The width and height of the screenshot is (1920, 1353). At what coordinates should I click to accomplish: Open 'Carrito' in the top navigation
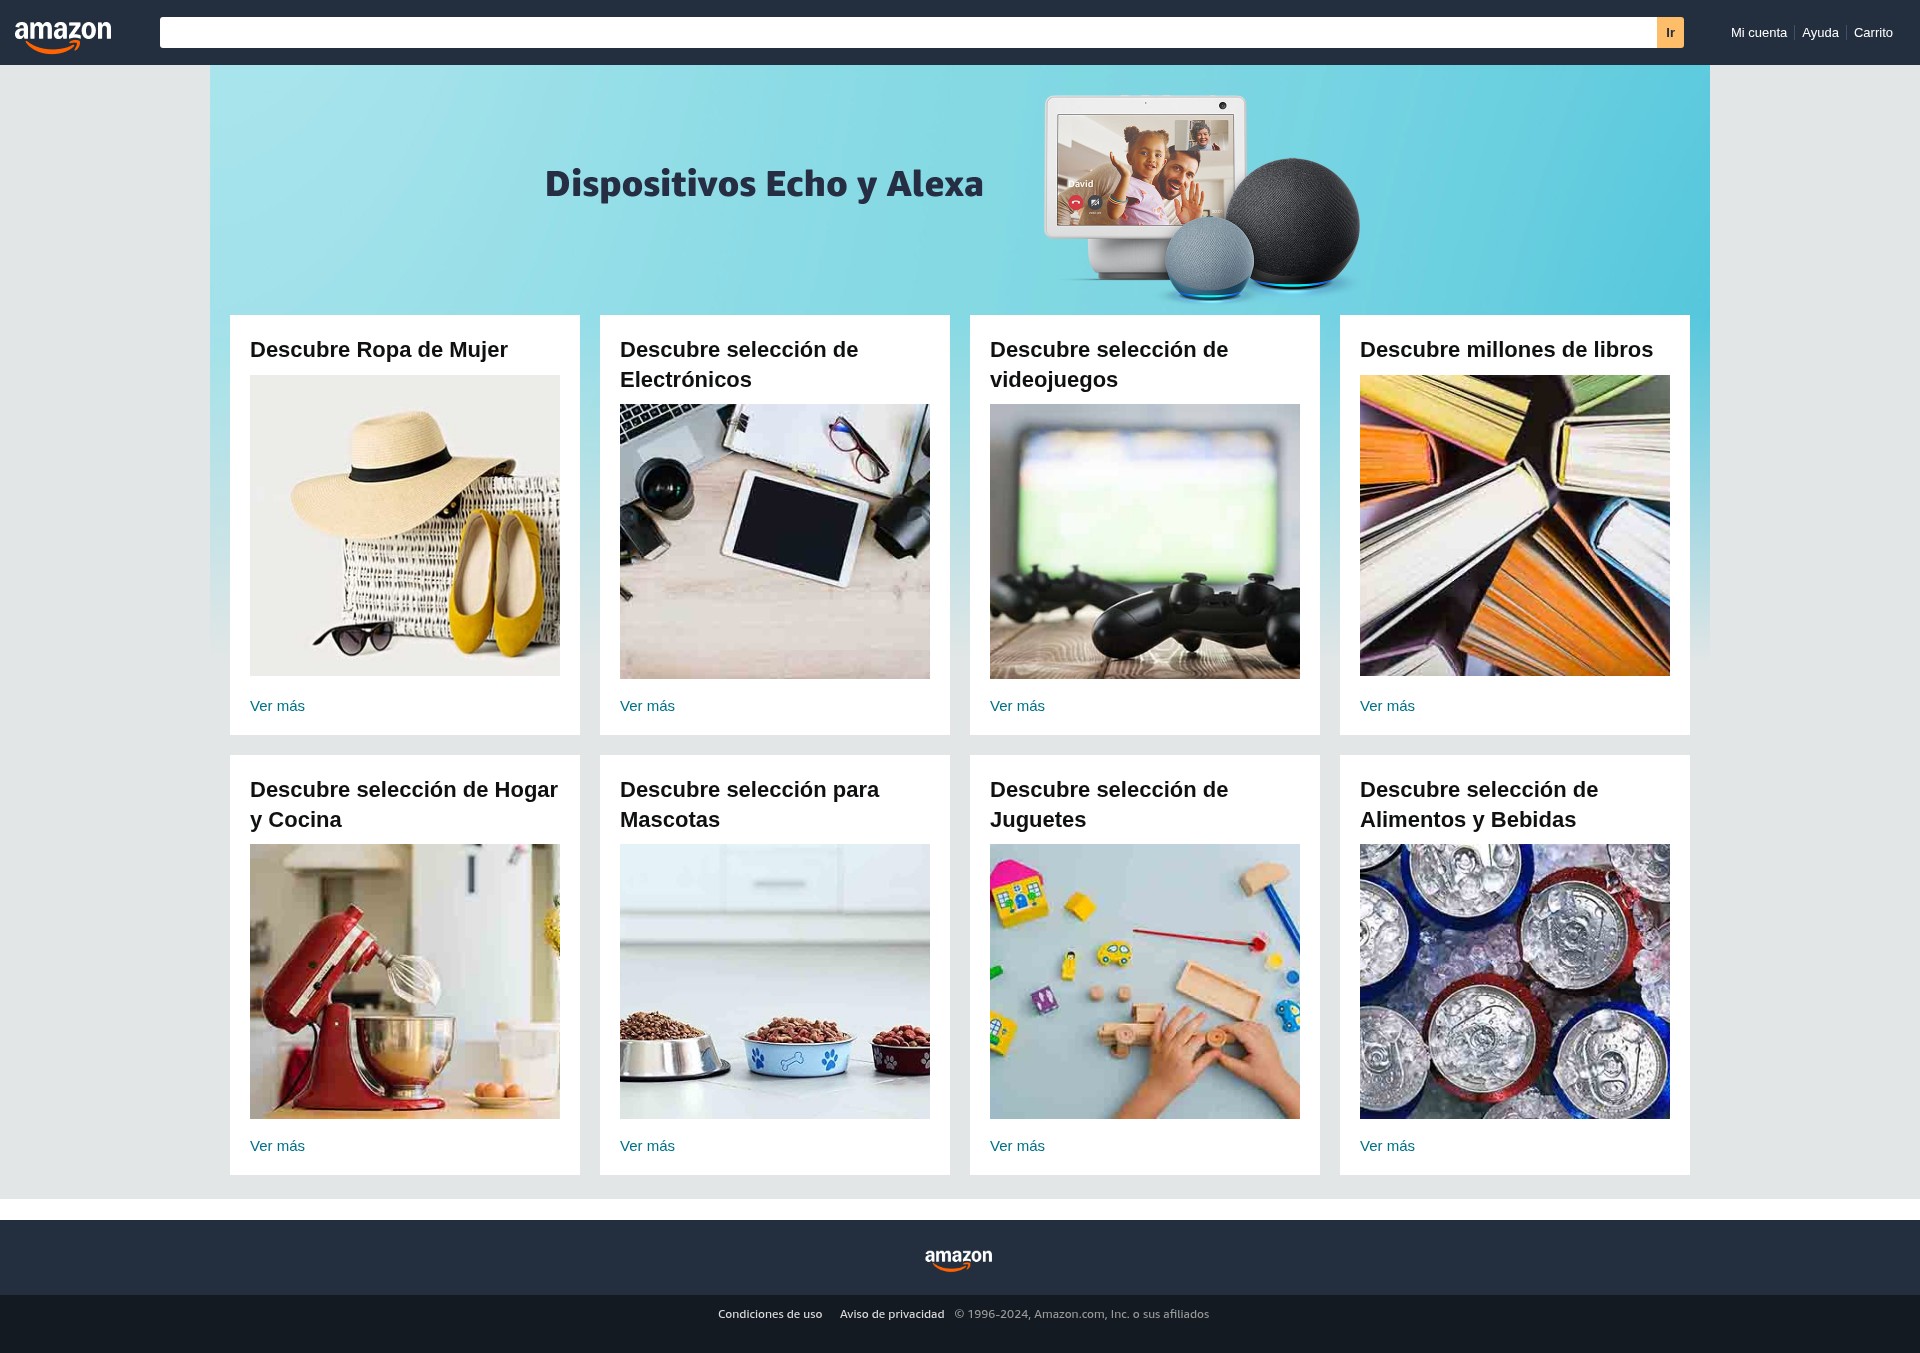(1873, 33)
